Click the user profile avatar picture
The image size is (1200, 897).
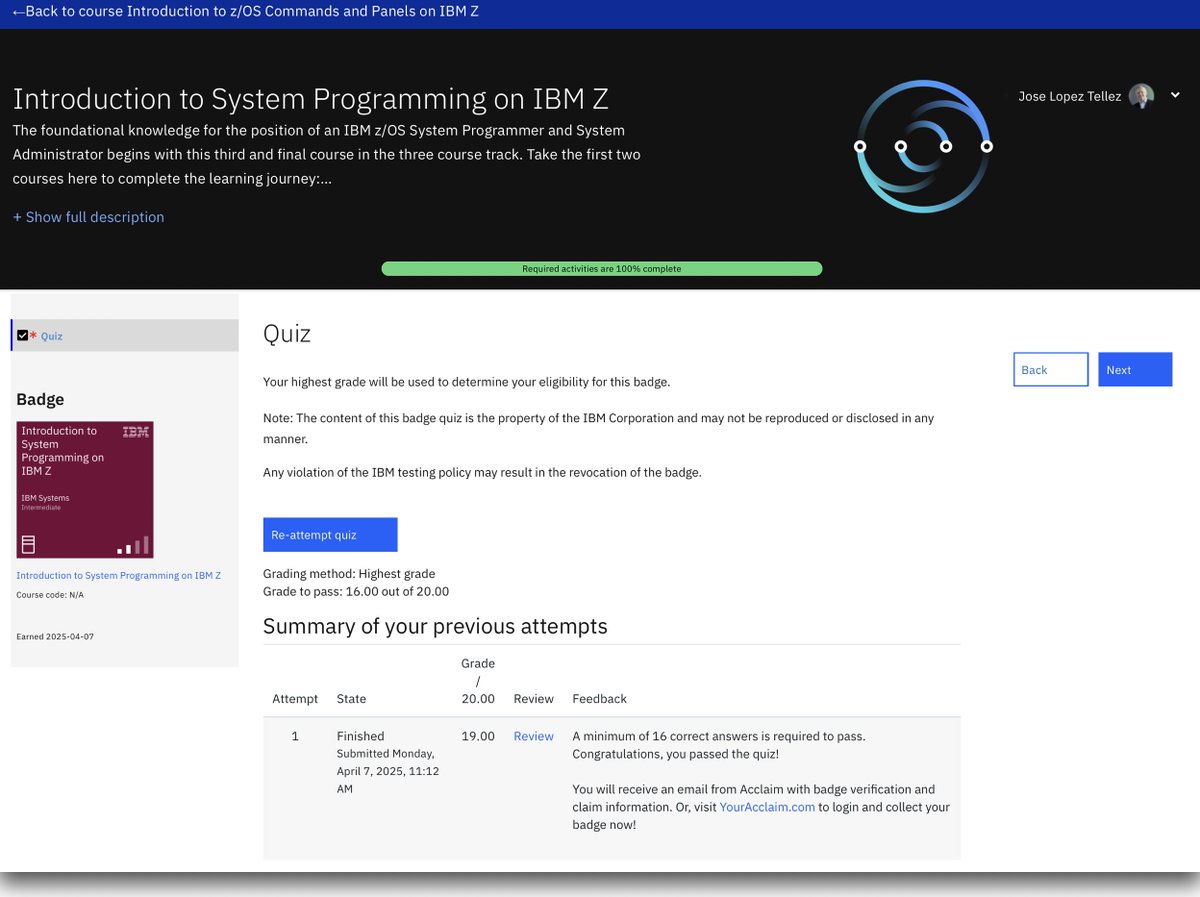pos(1141,96)
